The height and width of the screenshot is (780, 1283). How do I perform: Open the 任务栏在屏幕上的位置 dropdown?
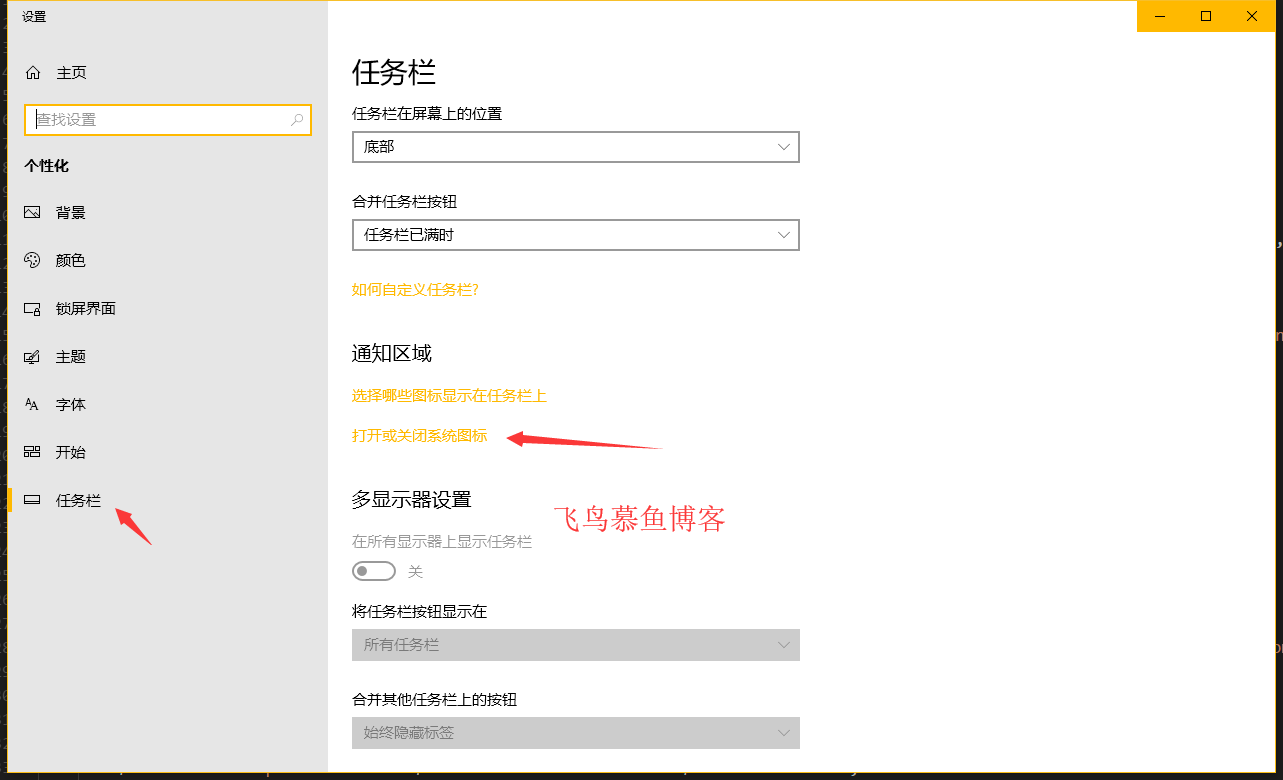[x=575, y=147]
